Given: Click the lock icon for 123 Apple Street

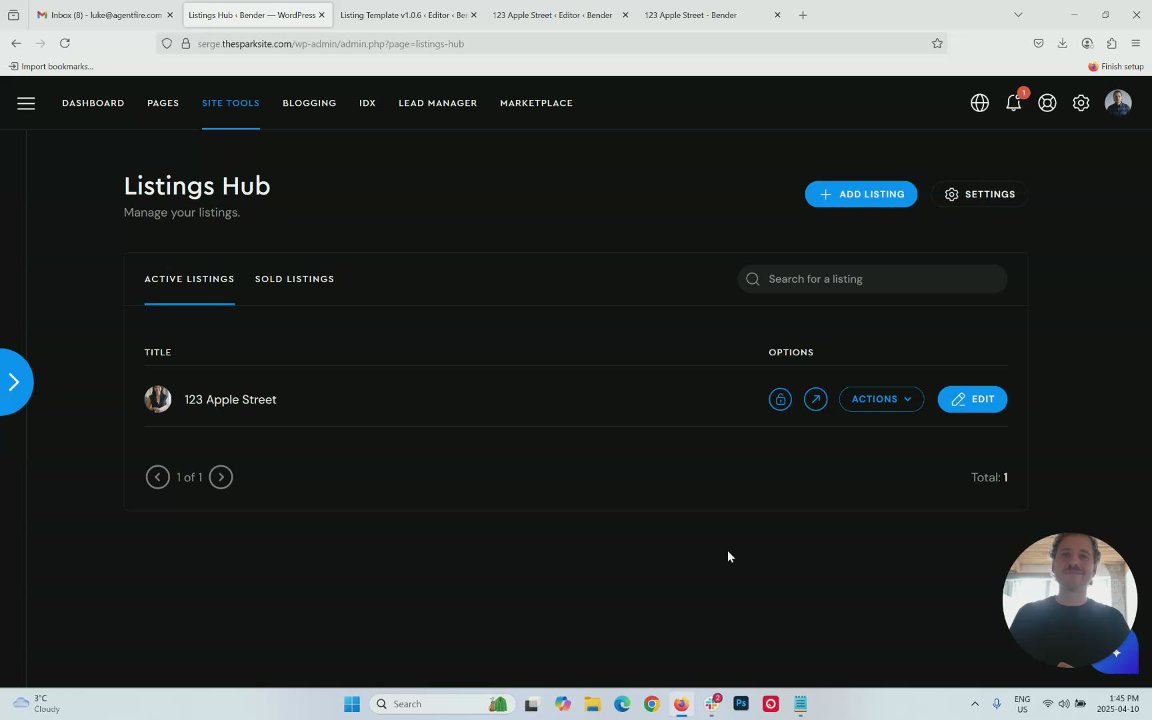Looking at the screenshot, I should [x=780, y=399].
